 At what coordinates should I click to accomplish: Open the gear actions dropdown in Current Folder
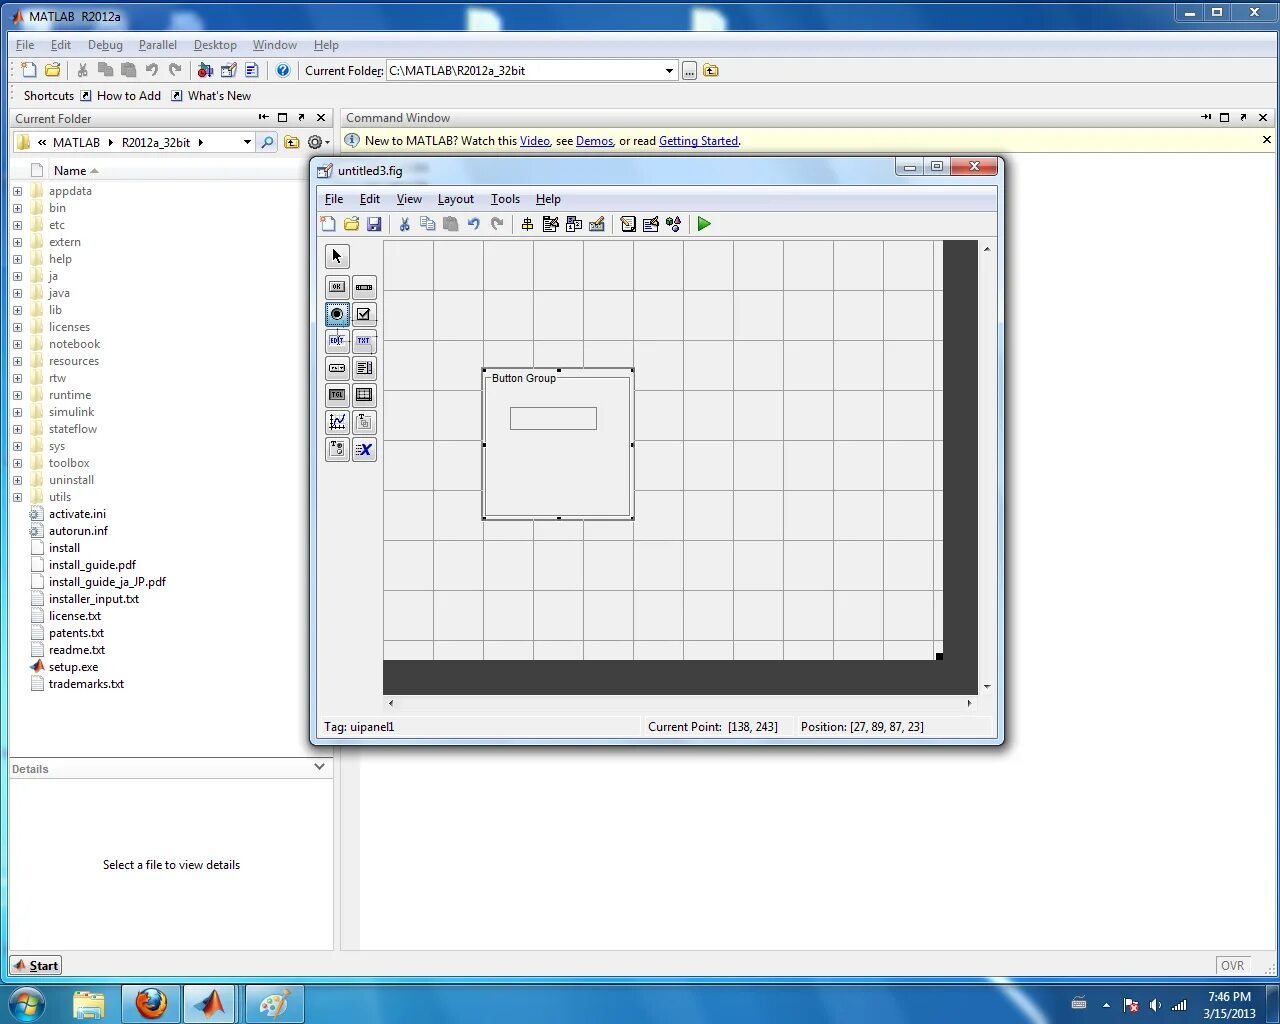(x=318, y=142)
